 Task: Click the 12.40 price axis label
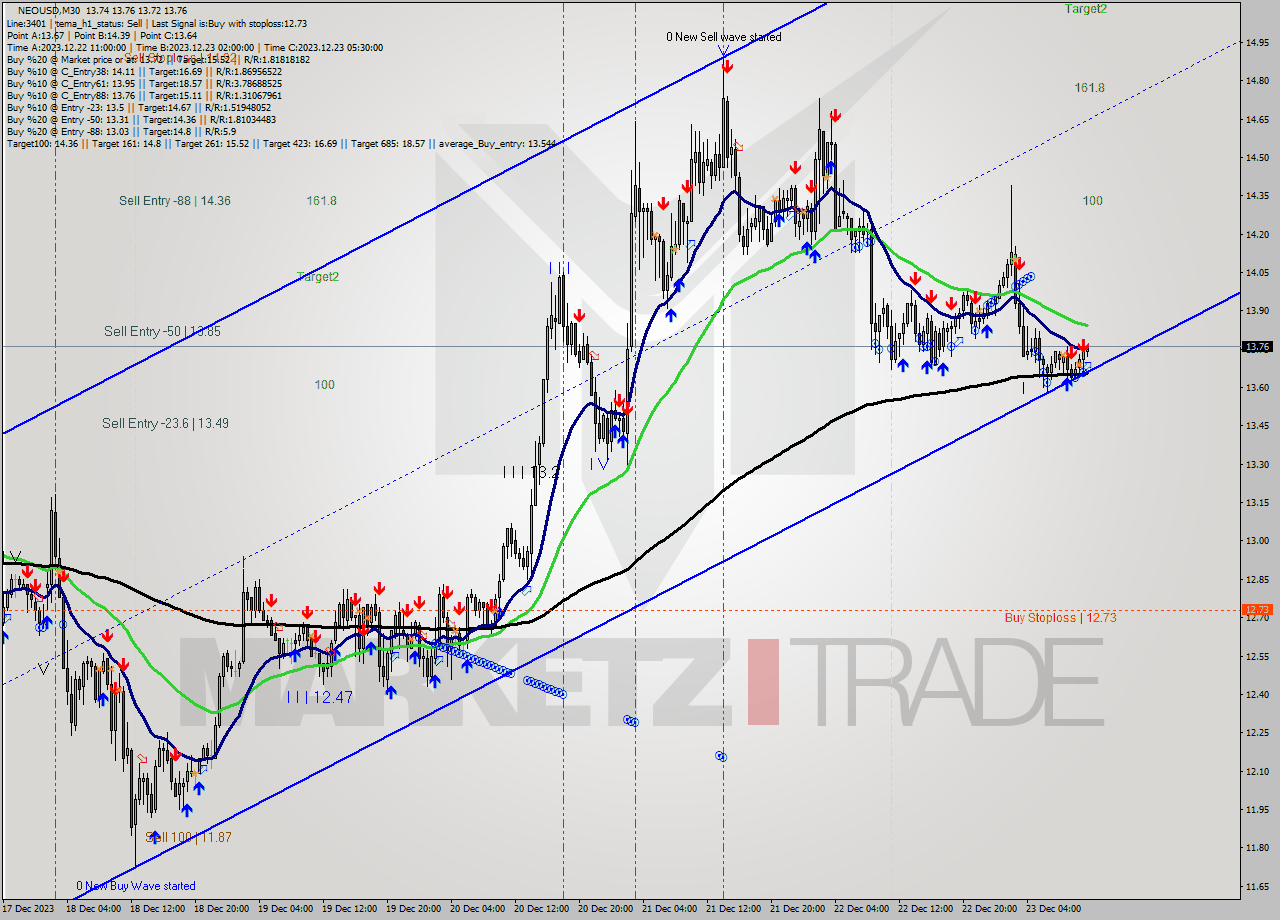click(1257, 695)
